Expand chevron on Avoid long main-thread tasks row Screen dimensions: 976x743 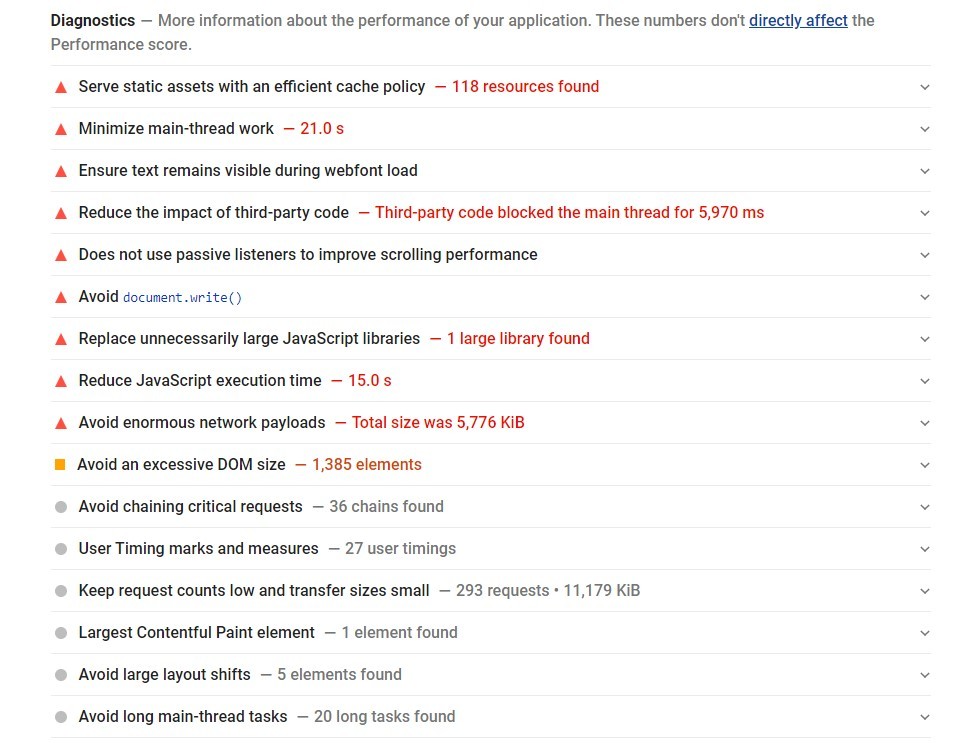tap(925, 717)
